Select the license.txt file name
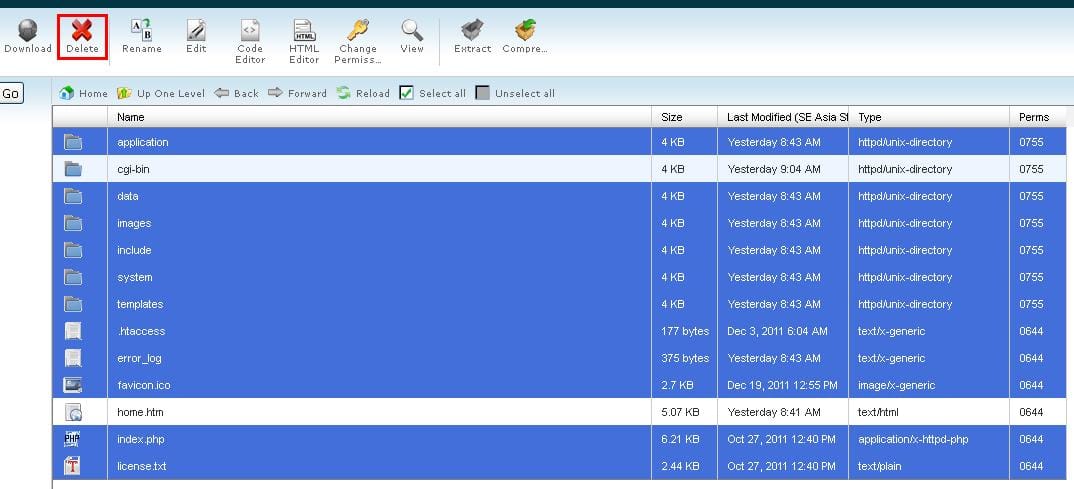 click(x=142, y=466)
